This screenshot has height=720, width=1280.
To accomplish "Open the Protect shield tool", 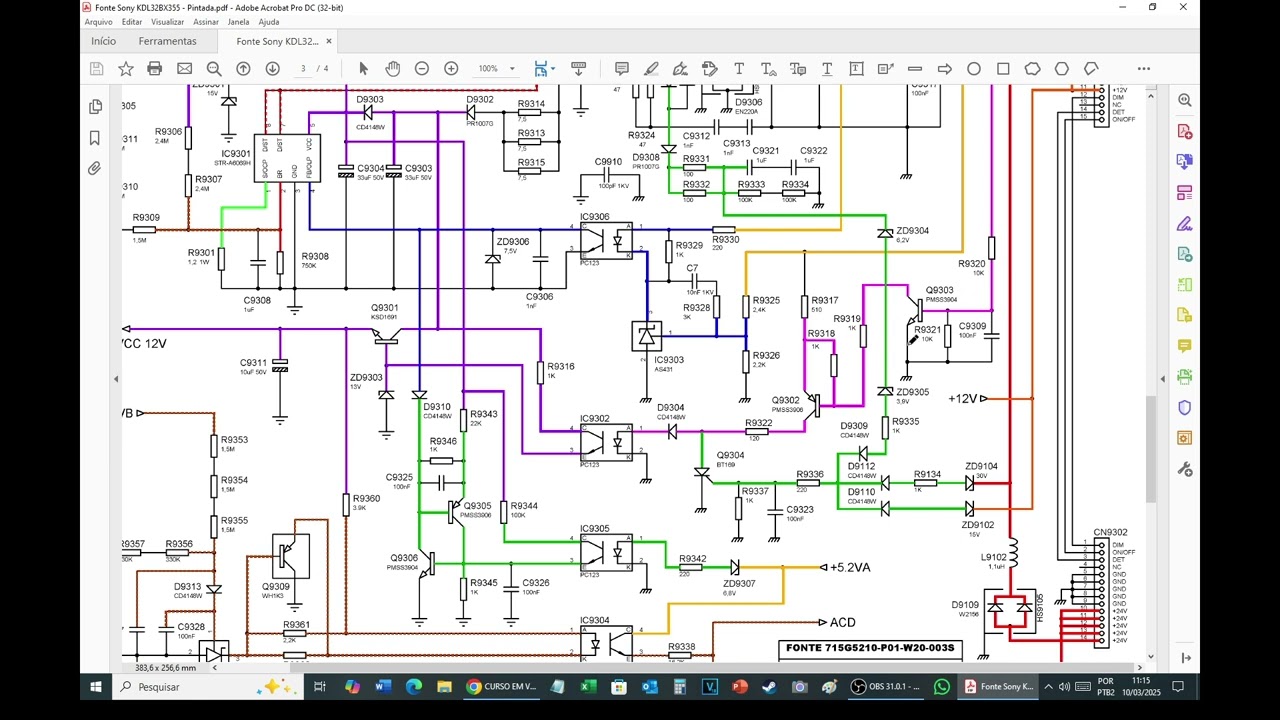I will pyautogui.click(x=1184, y=407).
